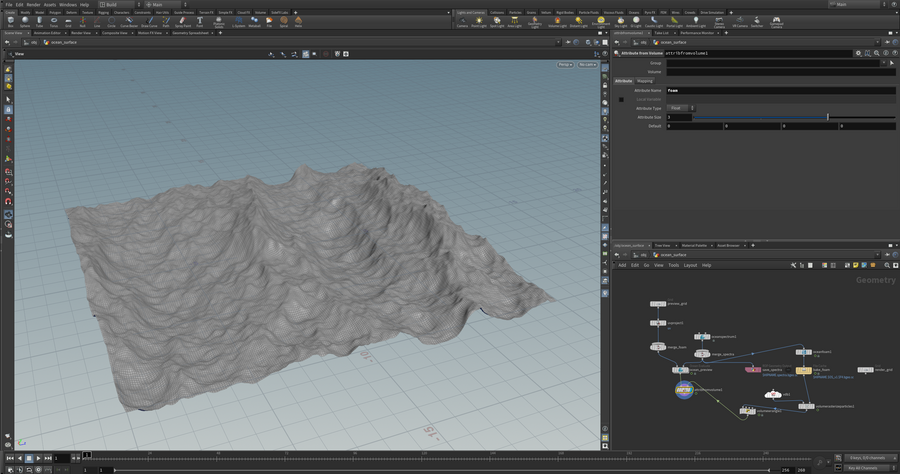
Task: Click the Attribute Name input field
Action: [x=780, y=90]
